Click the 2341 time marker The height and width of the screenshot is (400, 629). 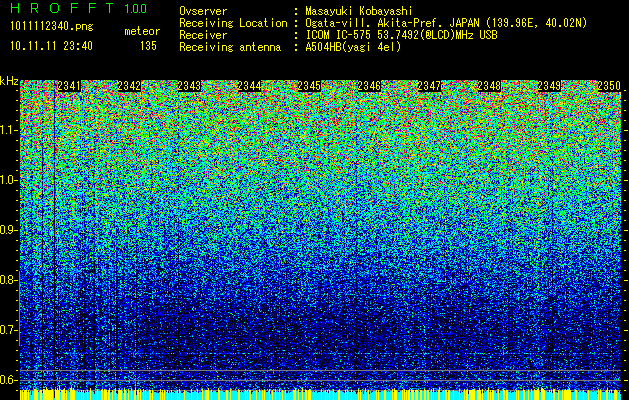(x=69, y=86)
